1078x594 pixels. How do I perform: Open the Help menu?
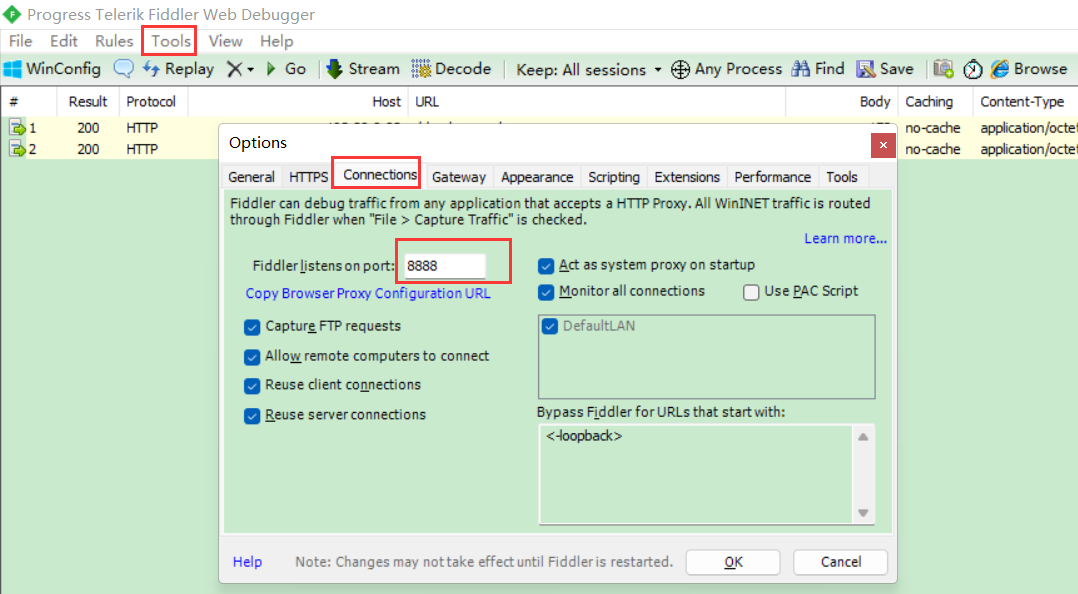tap(276, 41)
